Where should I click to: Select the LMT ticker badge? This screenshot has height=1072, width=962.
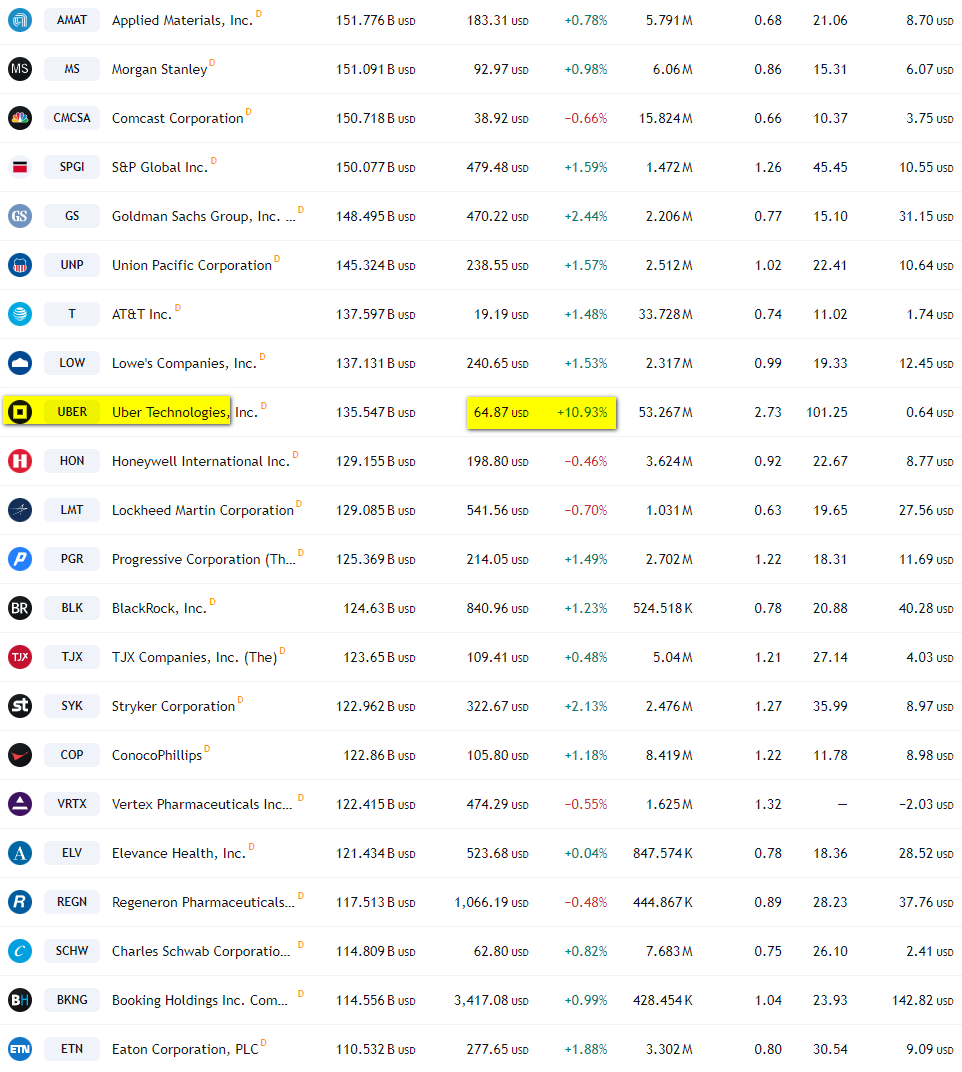[72, 510]
